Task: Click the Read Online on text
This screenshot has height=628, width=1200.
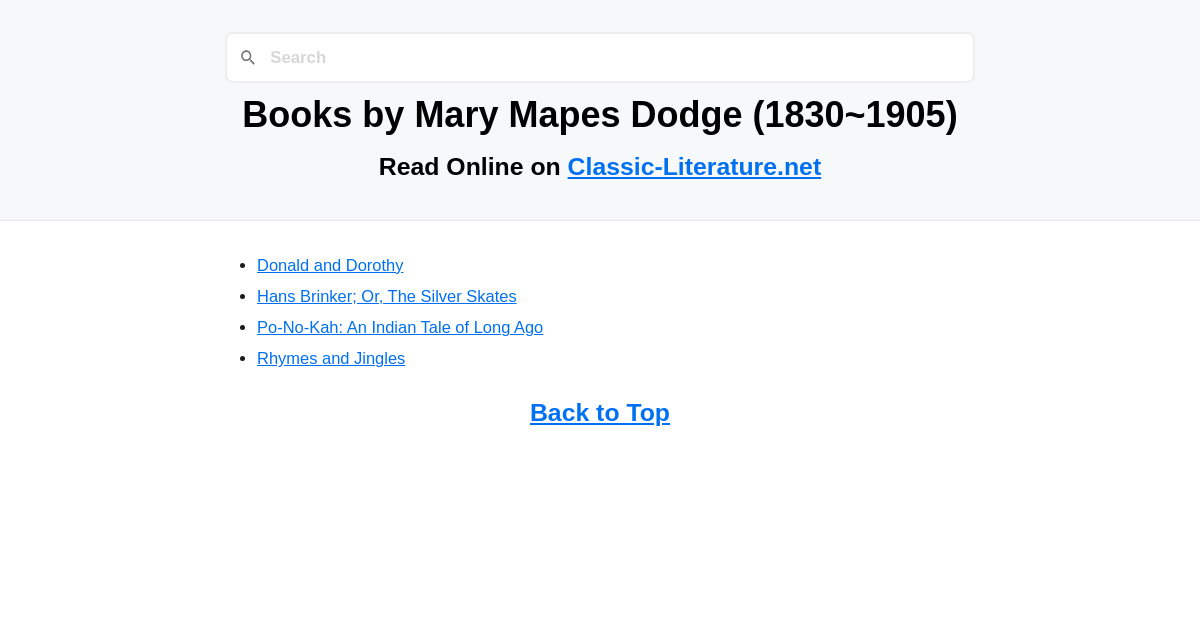Action: (x=470, y=166)
